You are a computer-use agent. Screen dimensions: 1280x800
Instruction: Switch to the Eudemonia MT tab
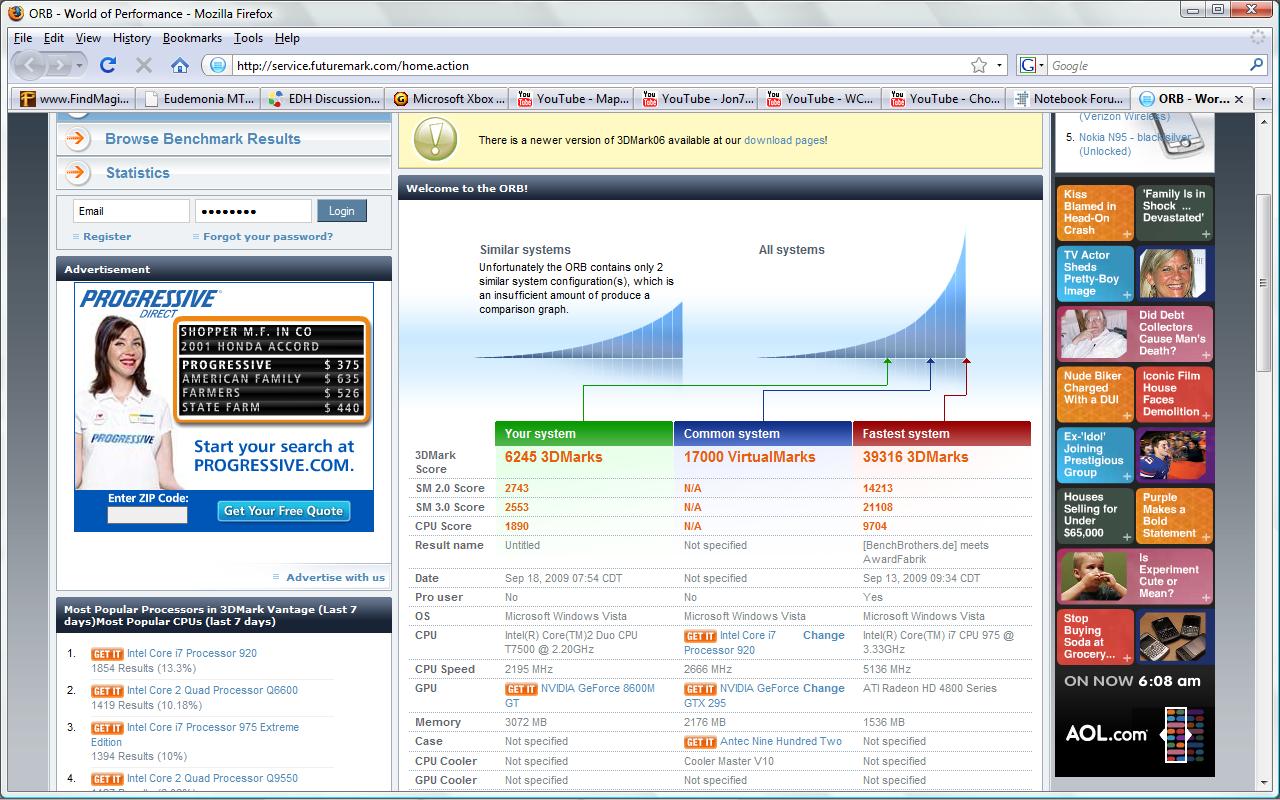click(199, 99)
